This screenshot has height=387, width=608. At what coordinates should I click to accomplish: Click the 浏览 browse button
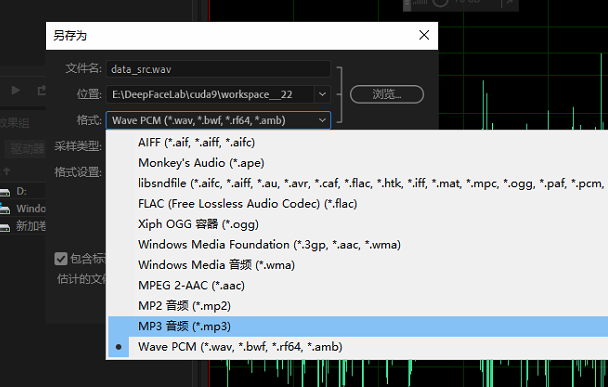[387, 94]
